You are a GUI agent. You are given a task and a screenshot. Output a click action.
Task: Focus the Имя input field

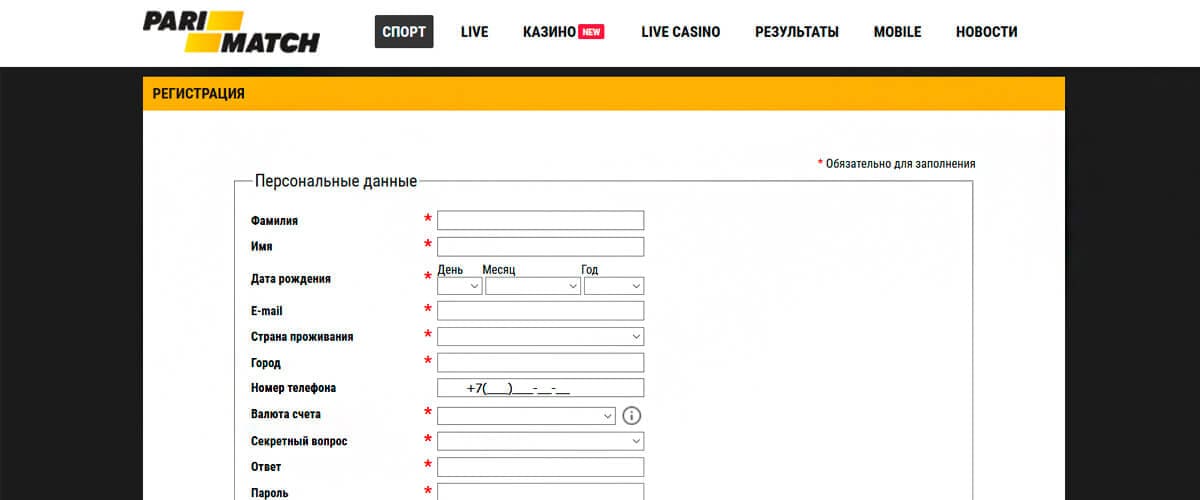pos(541,247)
